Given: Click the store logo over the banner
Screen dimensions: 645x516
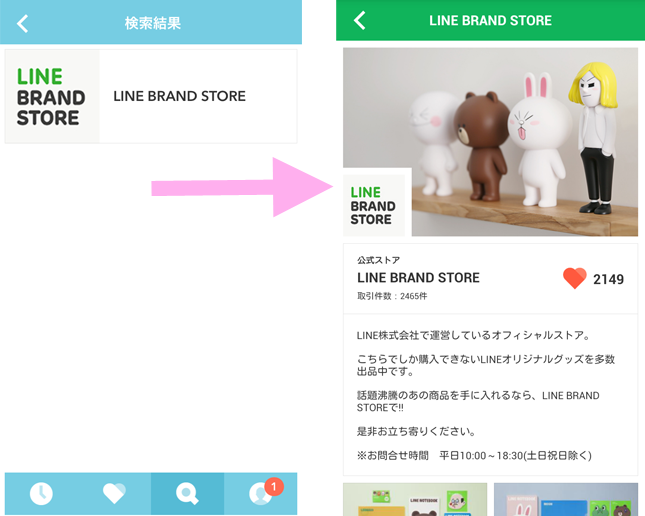Looking at the screenshot, I should (x=374, y=205).
